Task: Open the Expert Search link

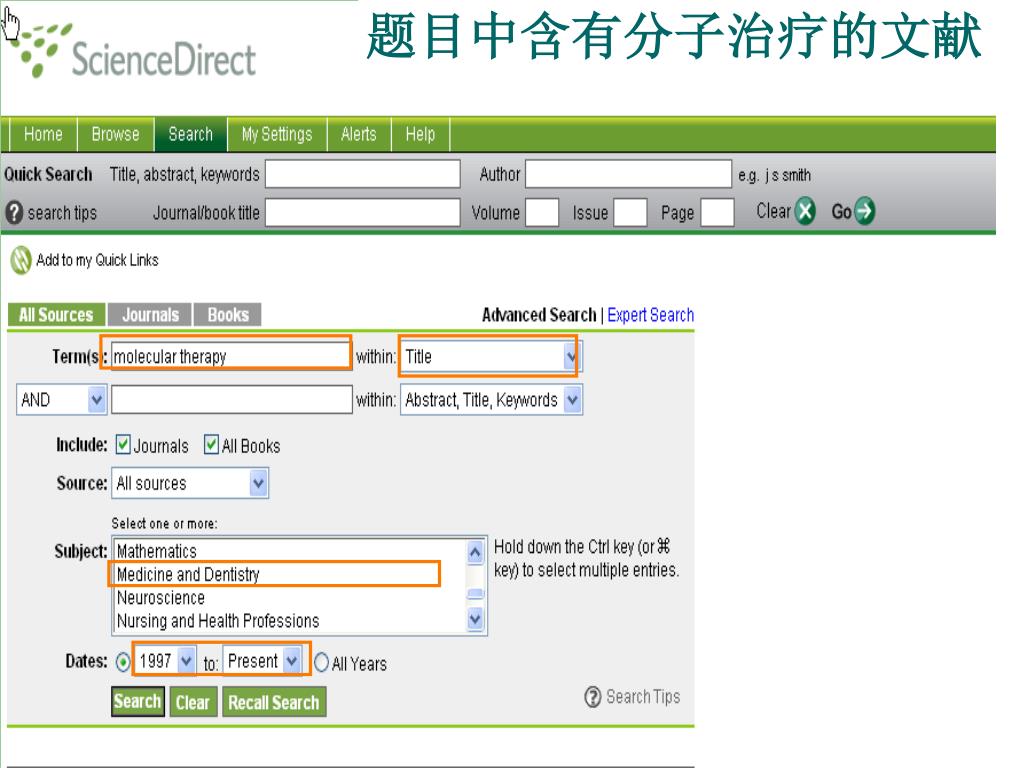Action: [x=650, y=315]
